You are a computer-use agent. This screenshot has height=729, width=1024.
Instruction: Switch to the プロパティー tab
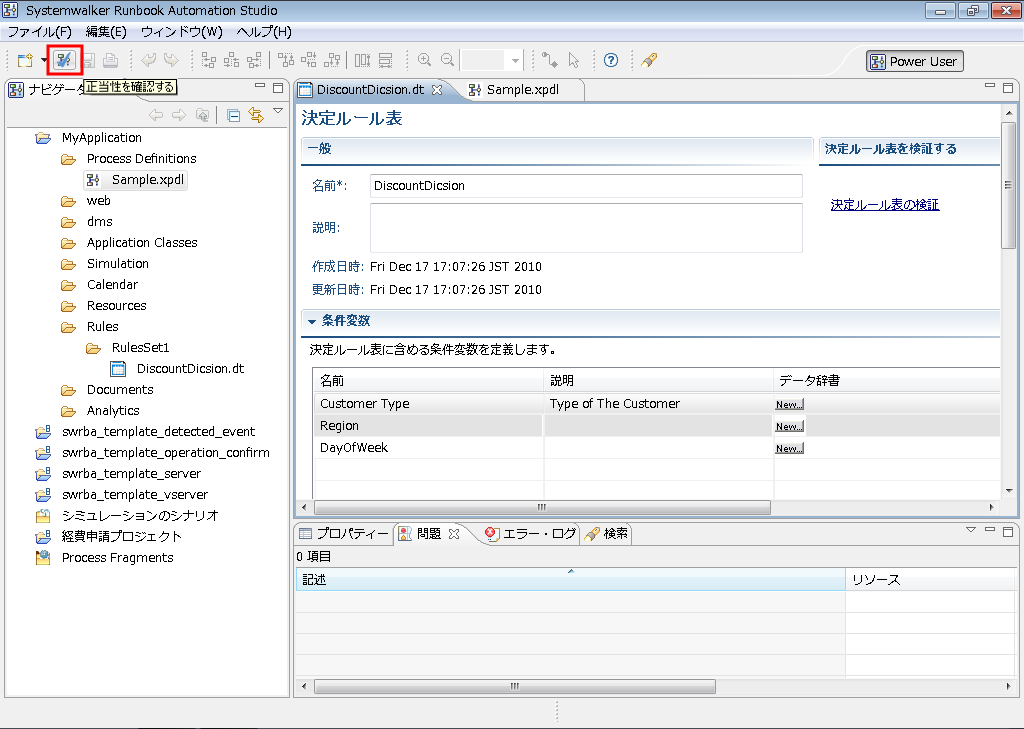point(344,534)
